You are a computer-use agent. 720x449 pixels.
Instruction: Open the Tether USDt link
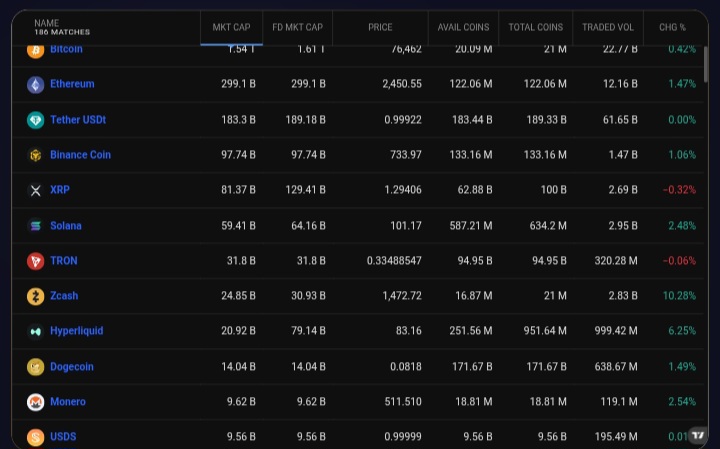[x=78, y=120]
